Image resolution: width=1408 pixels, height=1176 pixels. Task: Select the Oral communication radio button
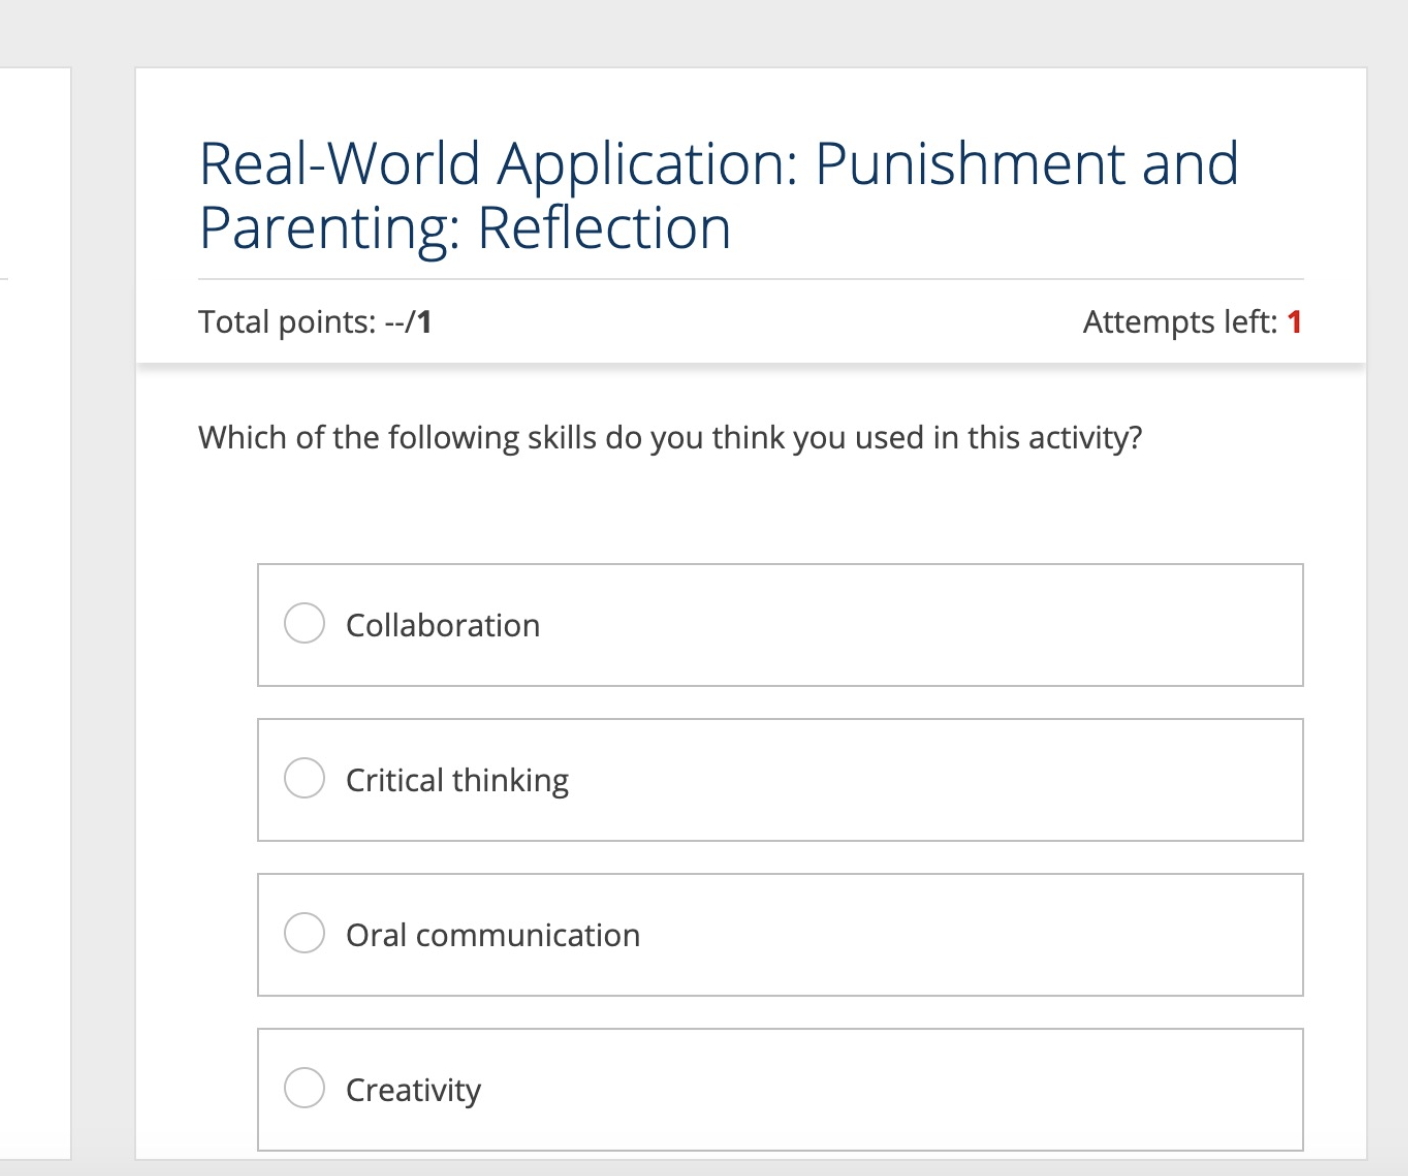(305, 932)
